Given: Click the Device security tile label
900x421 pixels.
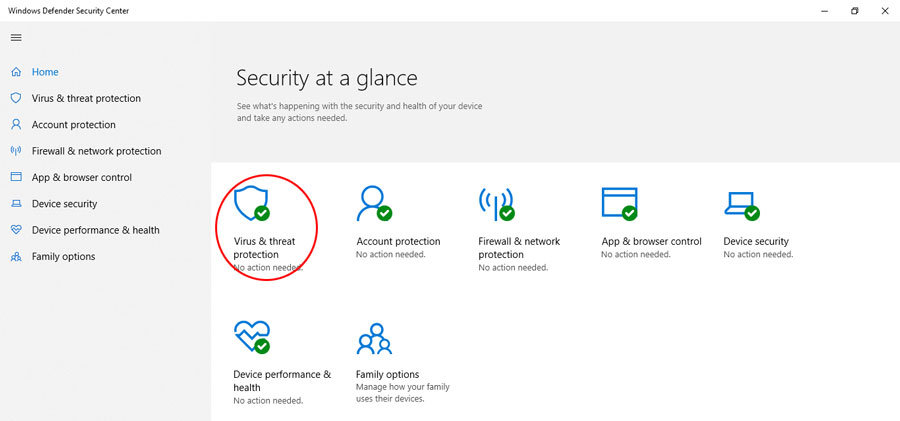Looking at the screenshot, I should pos(756,241).
